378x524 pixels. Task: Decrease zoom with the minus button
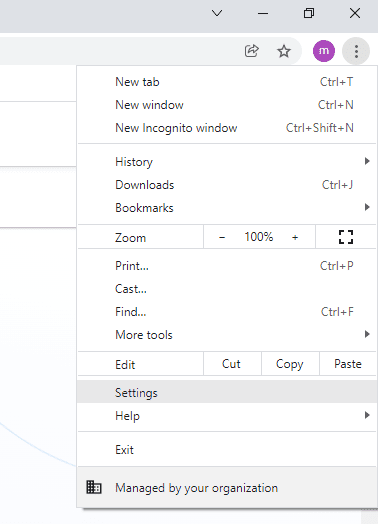point(222,237)
